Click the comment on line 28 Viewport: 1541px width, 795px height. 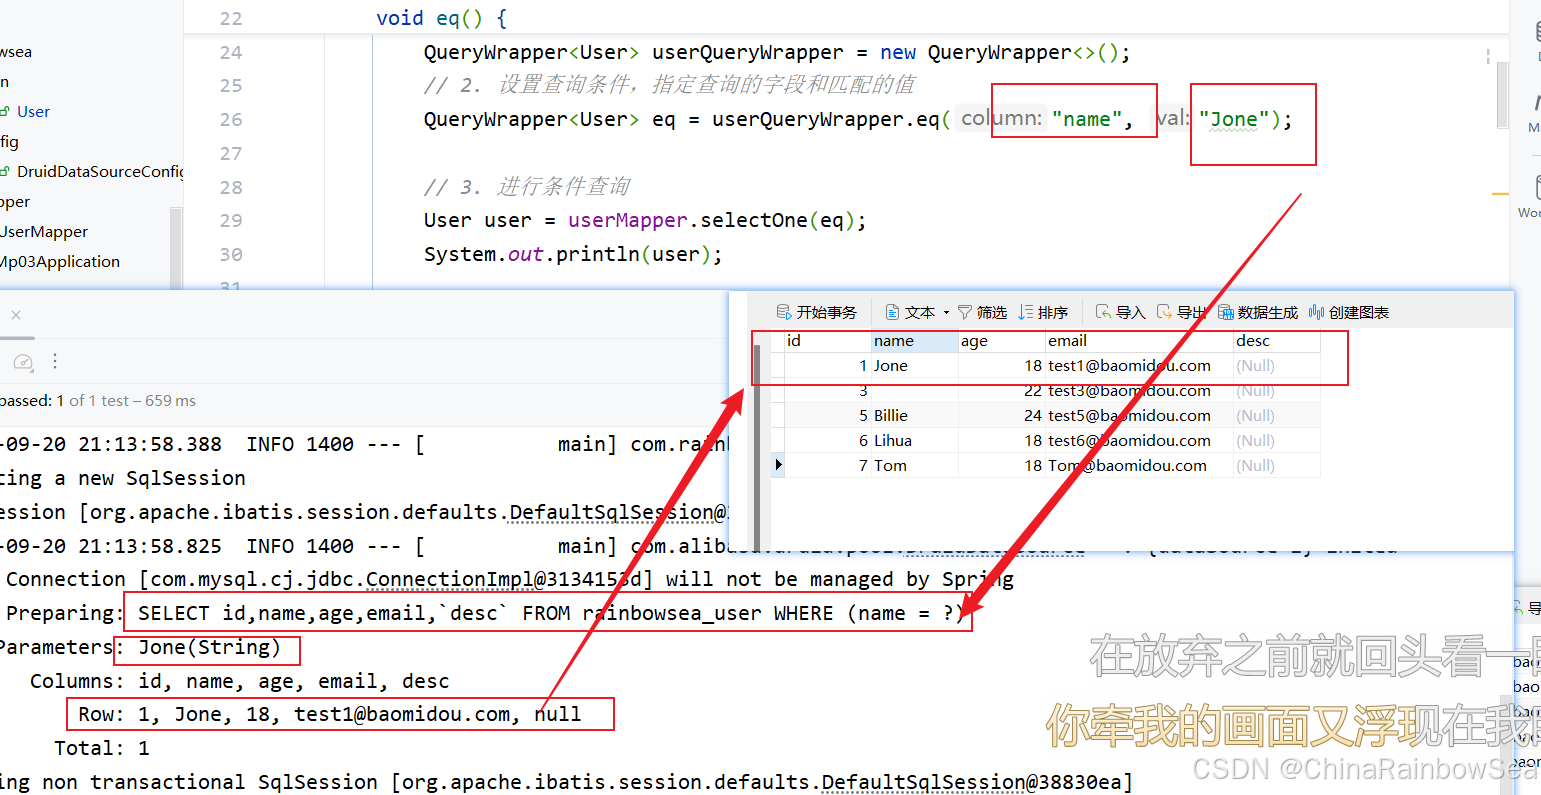[527, 187]
